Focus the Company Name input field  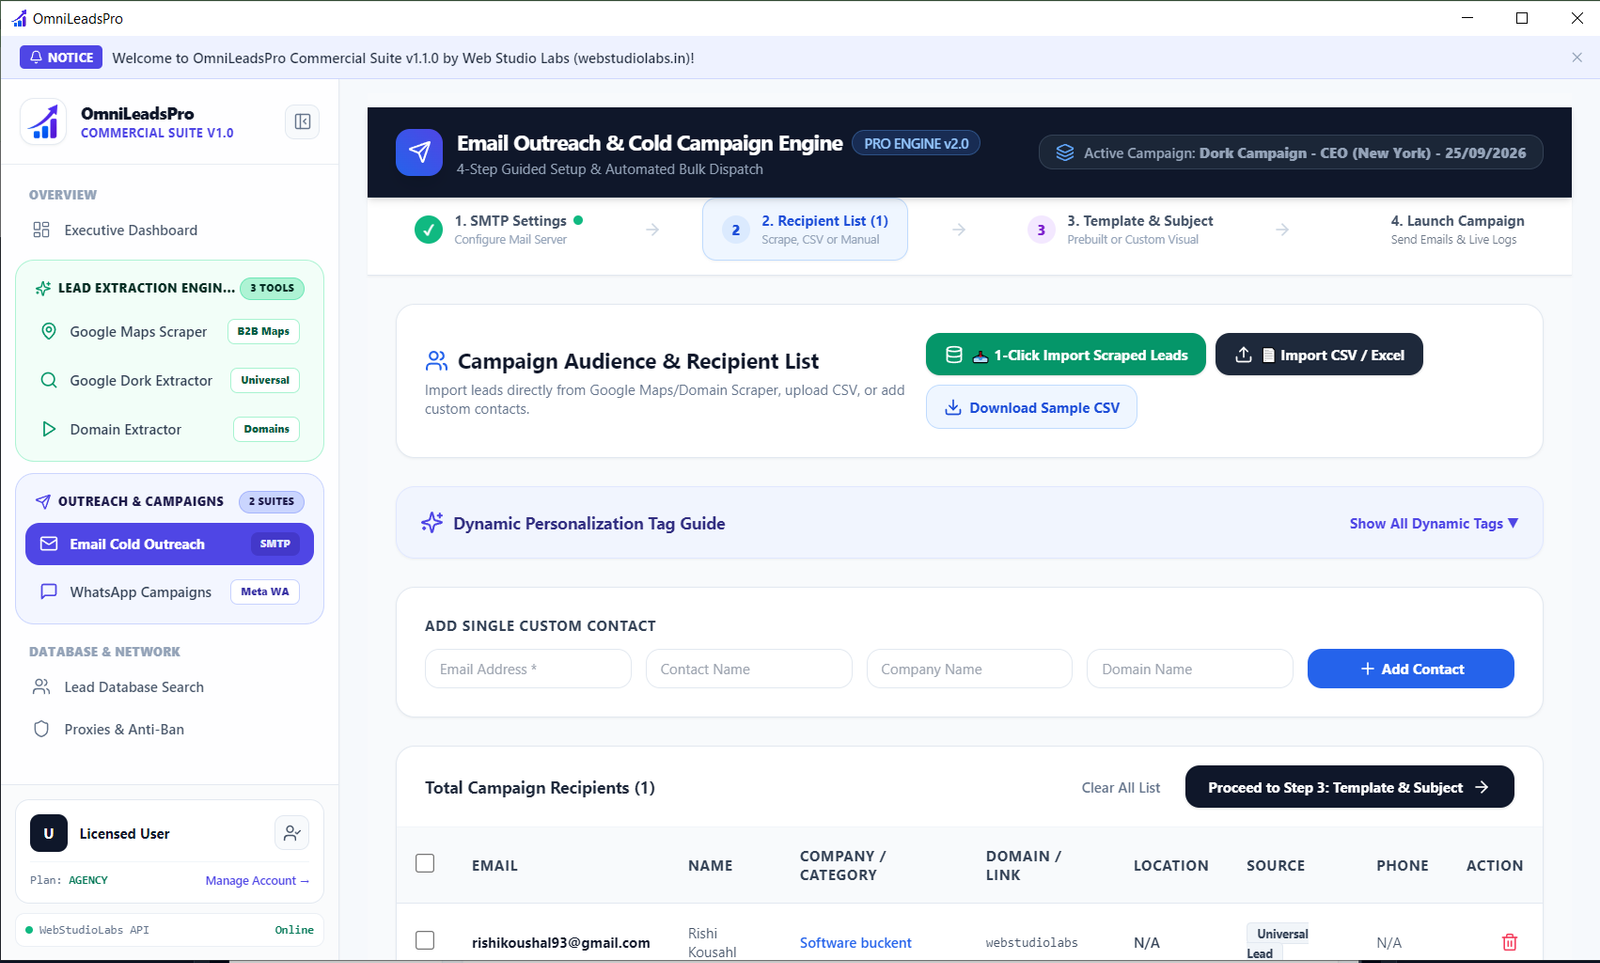(969, 669)
